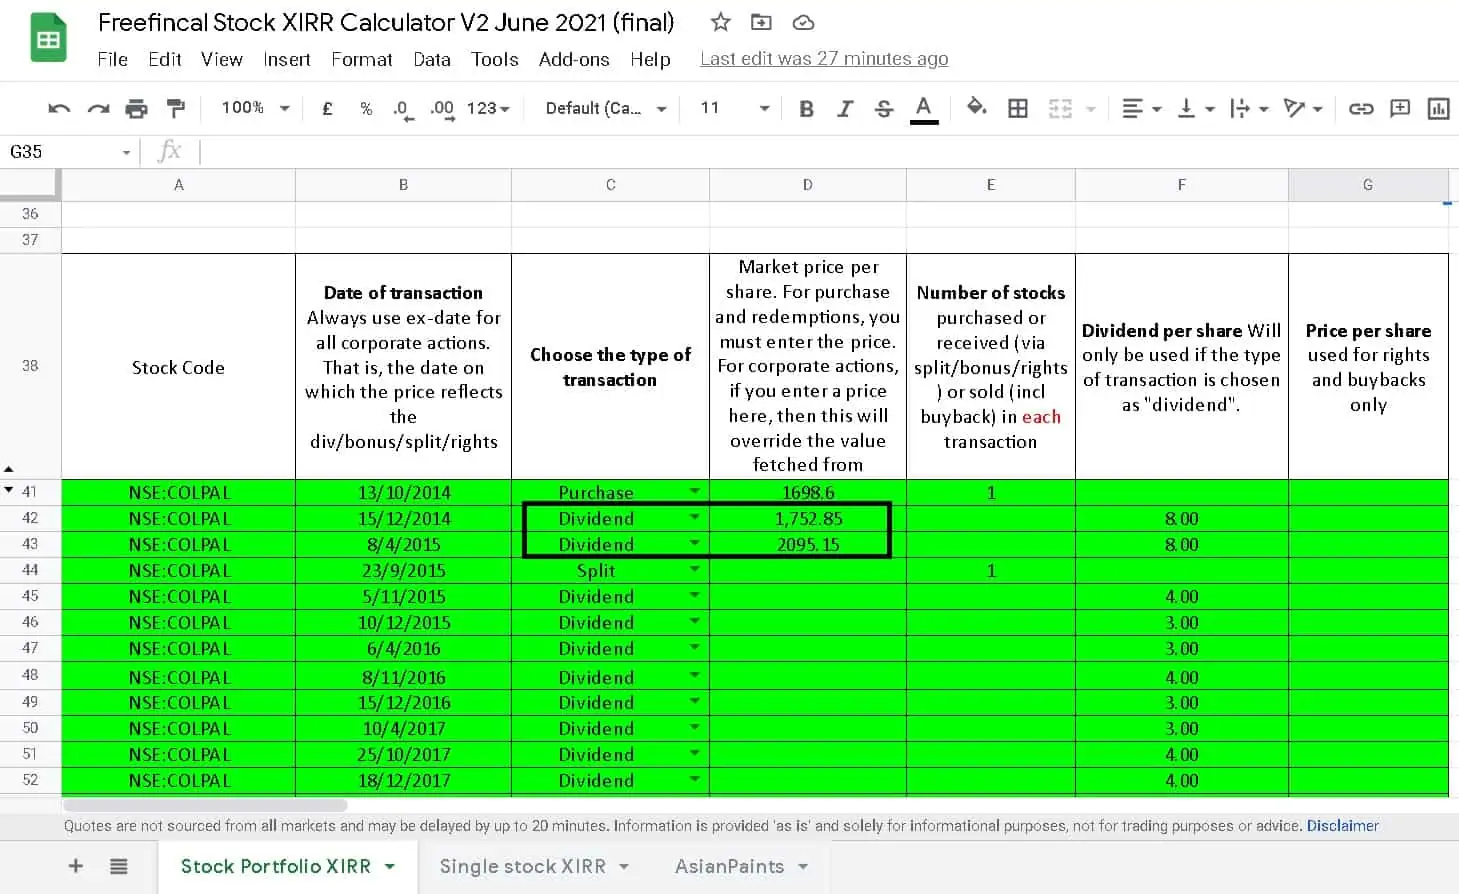Open the Disclaimer link
Viewport: 1459px width, 894px height.
tap(1342, 826)
